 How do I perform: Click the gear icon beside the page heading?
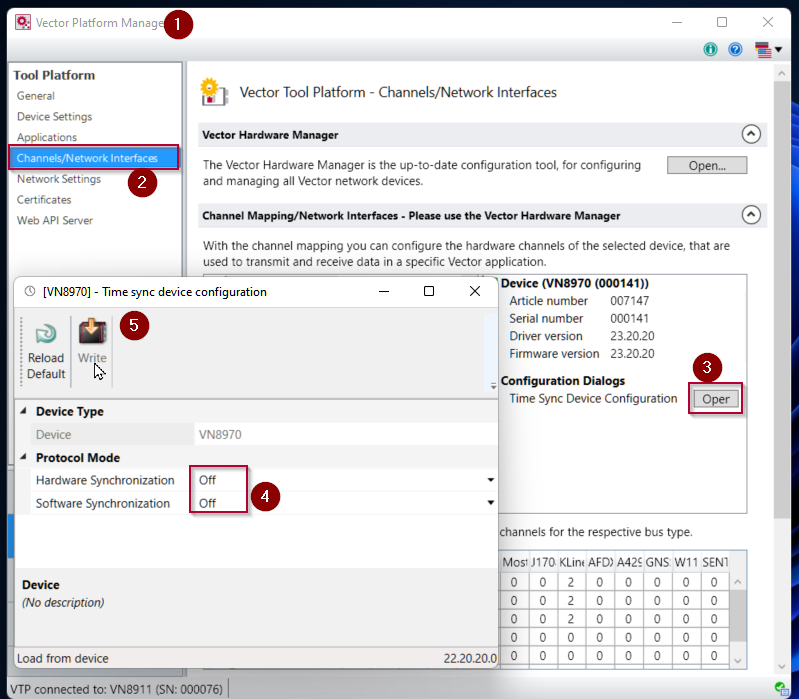(212, 92)
